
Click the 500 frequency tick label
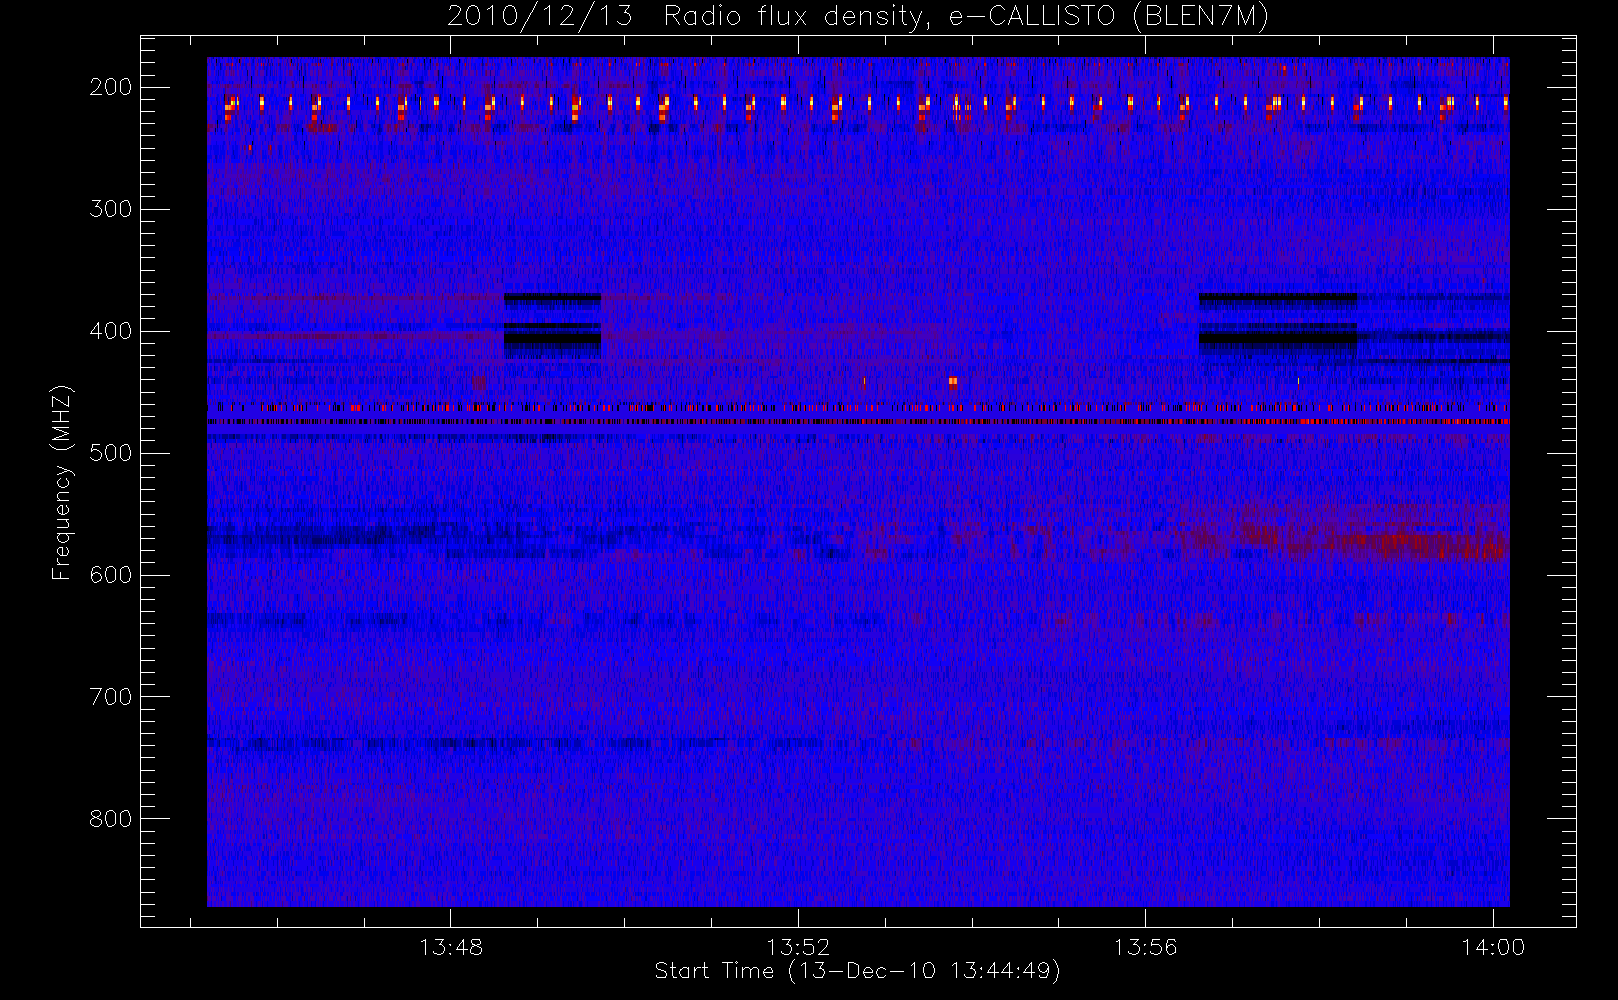pyautogui.click(x=111, y=453)
